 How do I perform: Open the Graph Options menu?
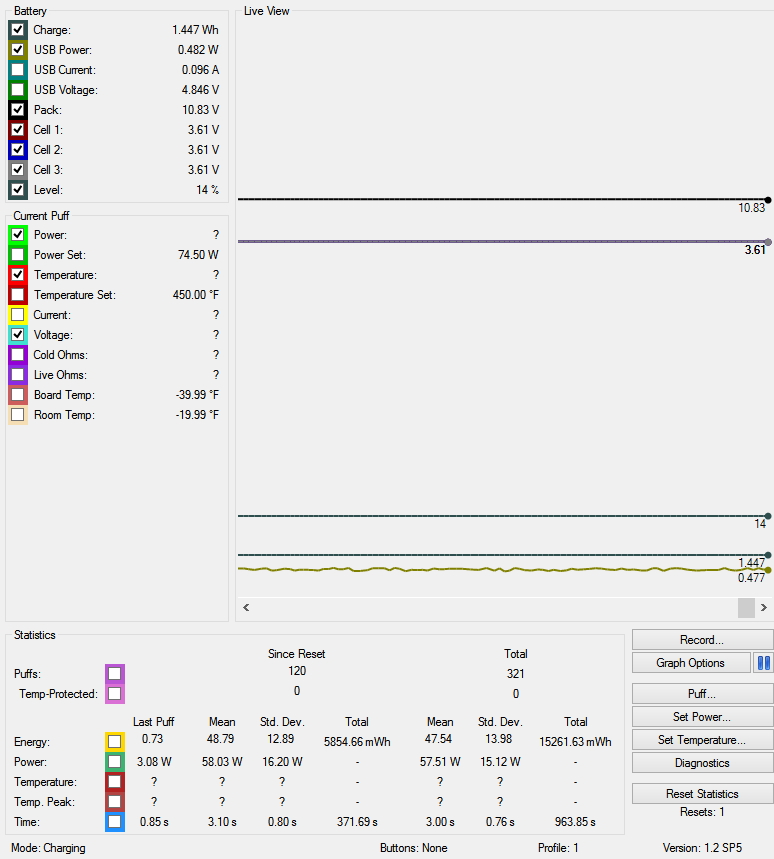(691, 663)
